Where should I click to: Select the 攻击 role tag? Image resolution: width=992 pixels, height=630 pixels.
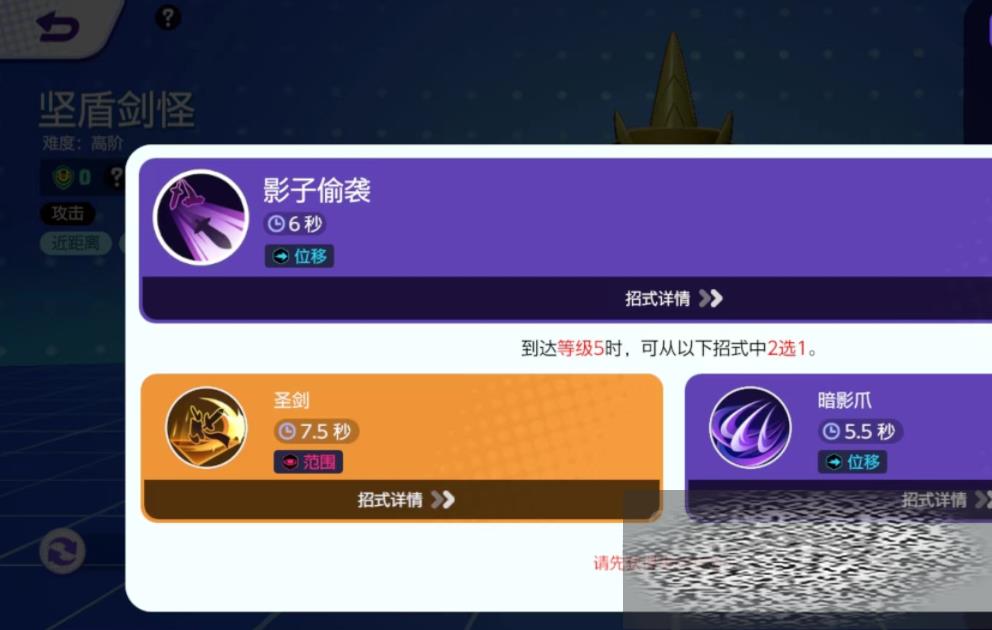point(68,213)
